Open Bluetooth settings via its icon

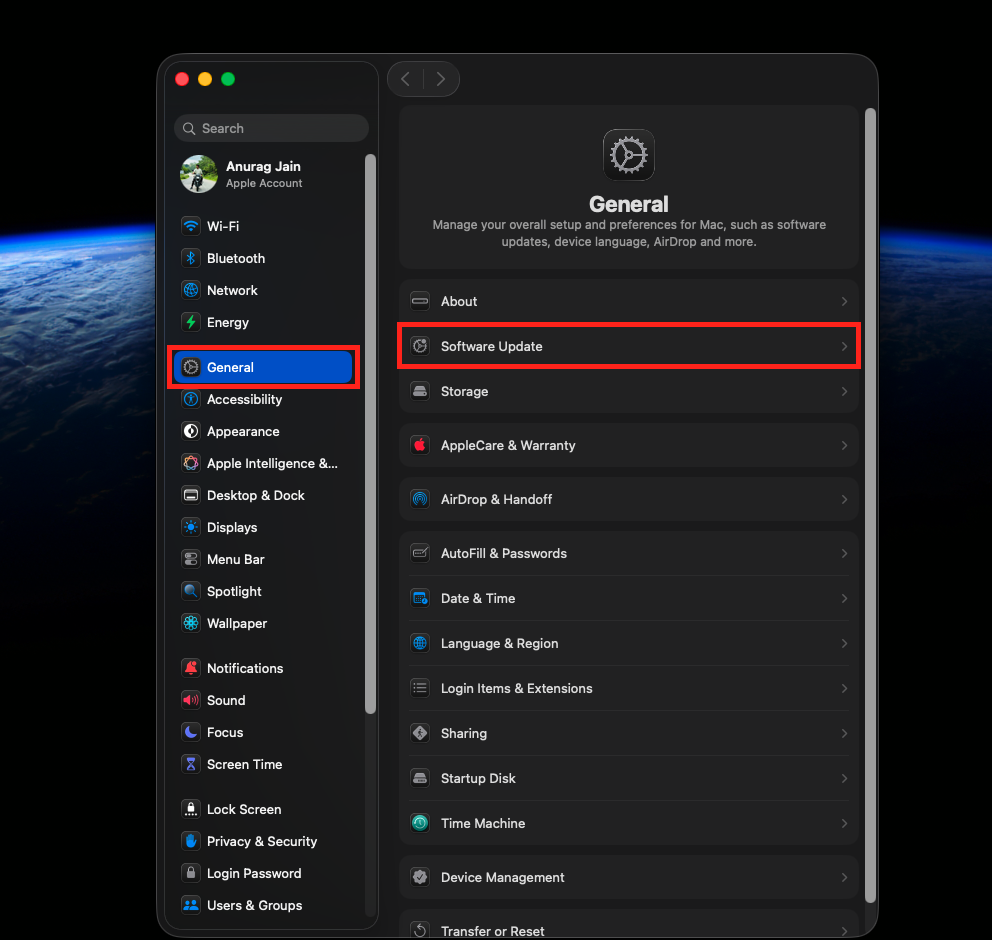(190, 258)
